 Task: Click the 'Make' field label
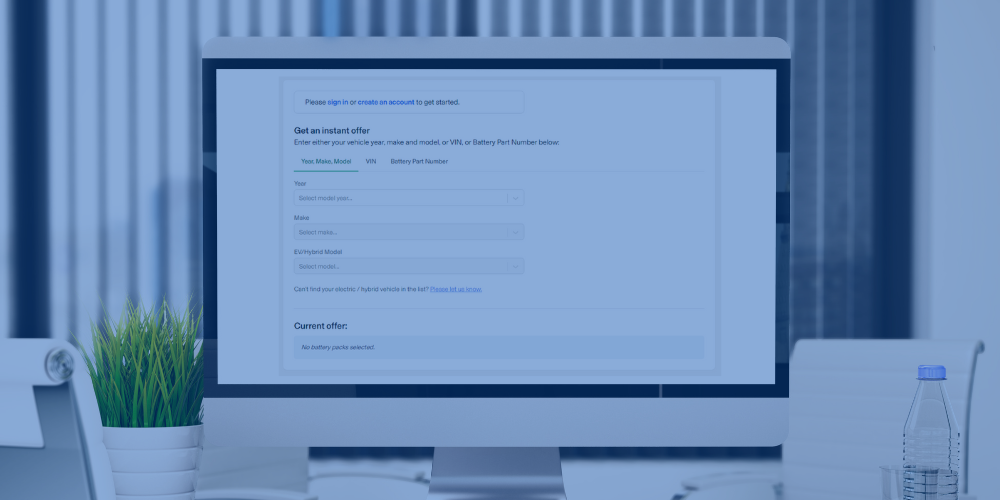point(301,218)
